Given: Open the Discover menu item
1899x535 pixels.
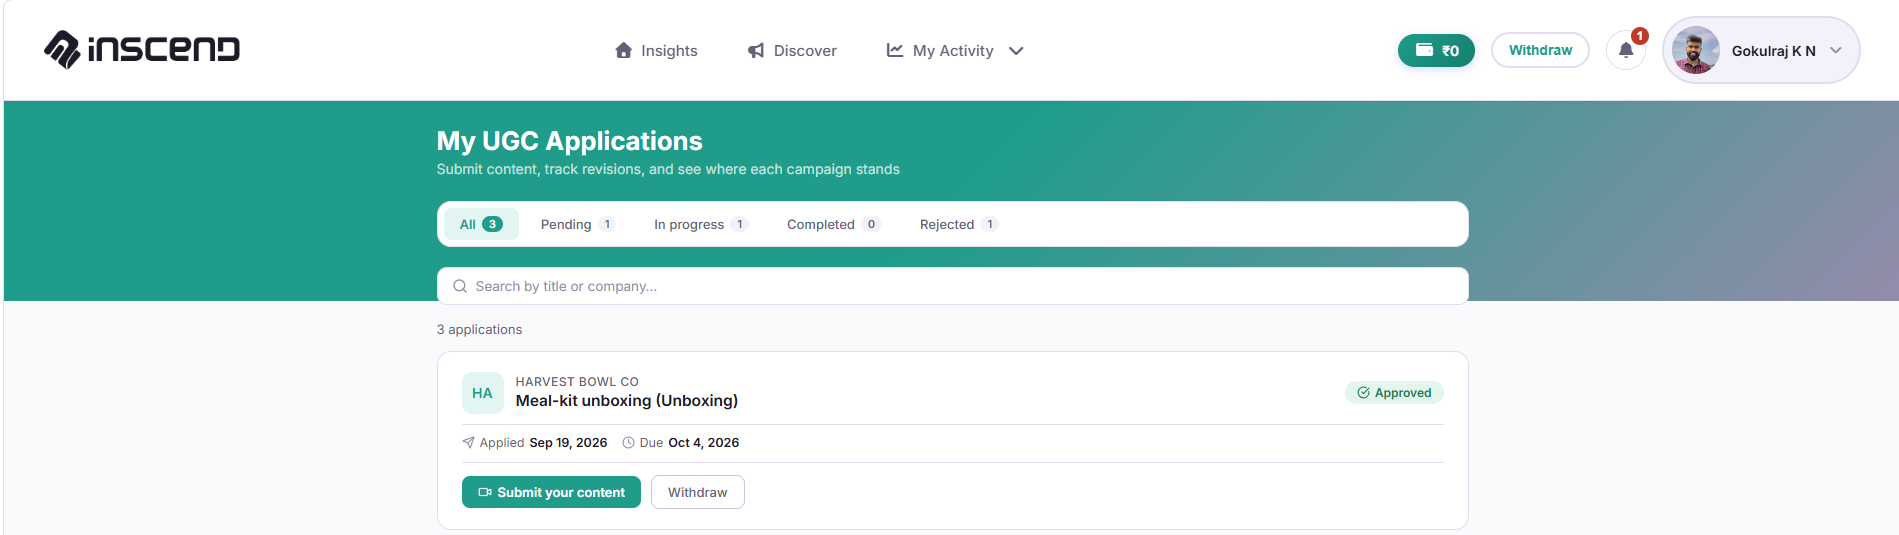Looking at the screenshot, I should pyautogui.click(x=792, y=50).
